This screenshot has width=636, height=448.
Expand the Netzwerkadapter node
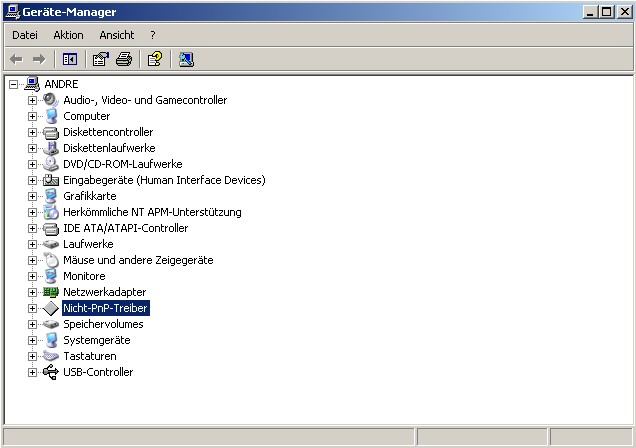pyautogui.click(x=32, y=292)
